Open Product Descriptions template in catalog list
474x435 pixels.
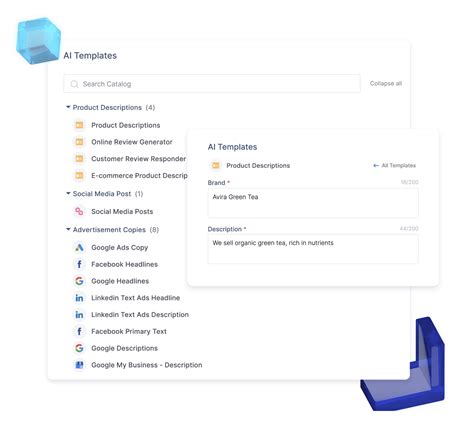click(126, 125)
